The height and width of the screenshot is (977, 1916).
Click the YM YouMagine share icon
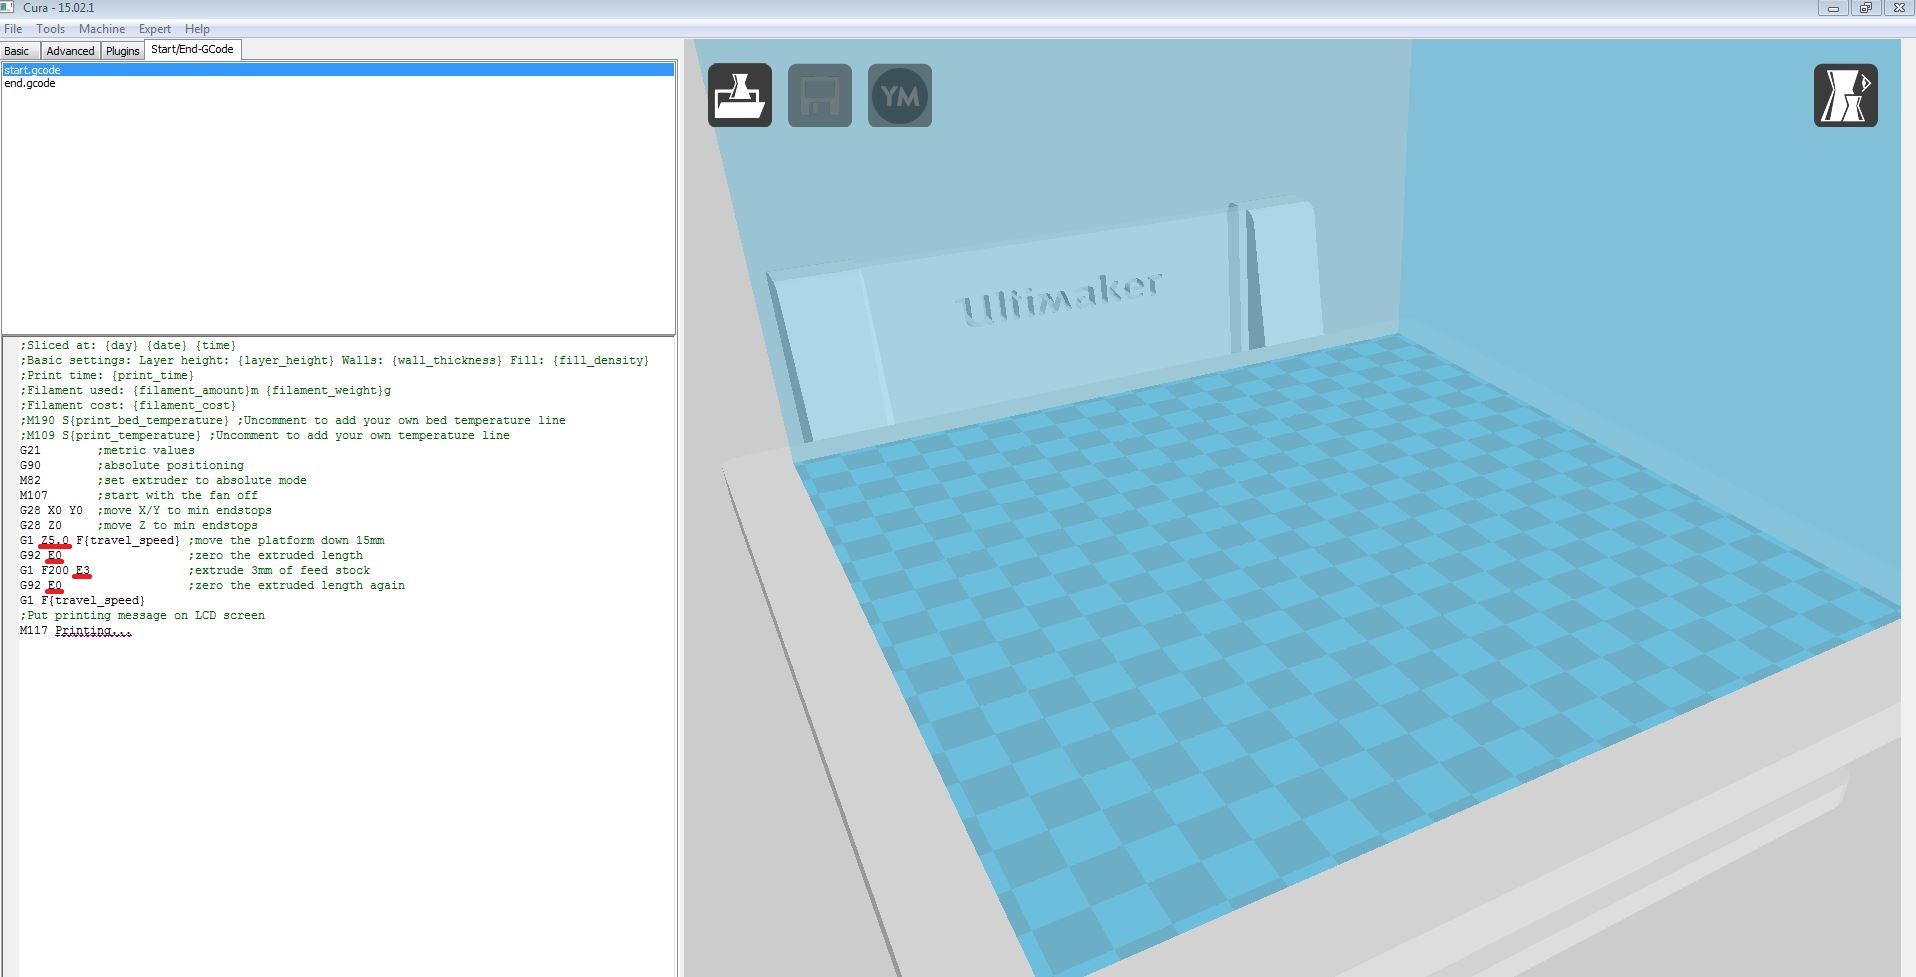click(x=900, y=96)
